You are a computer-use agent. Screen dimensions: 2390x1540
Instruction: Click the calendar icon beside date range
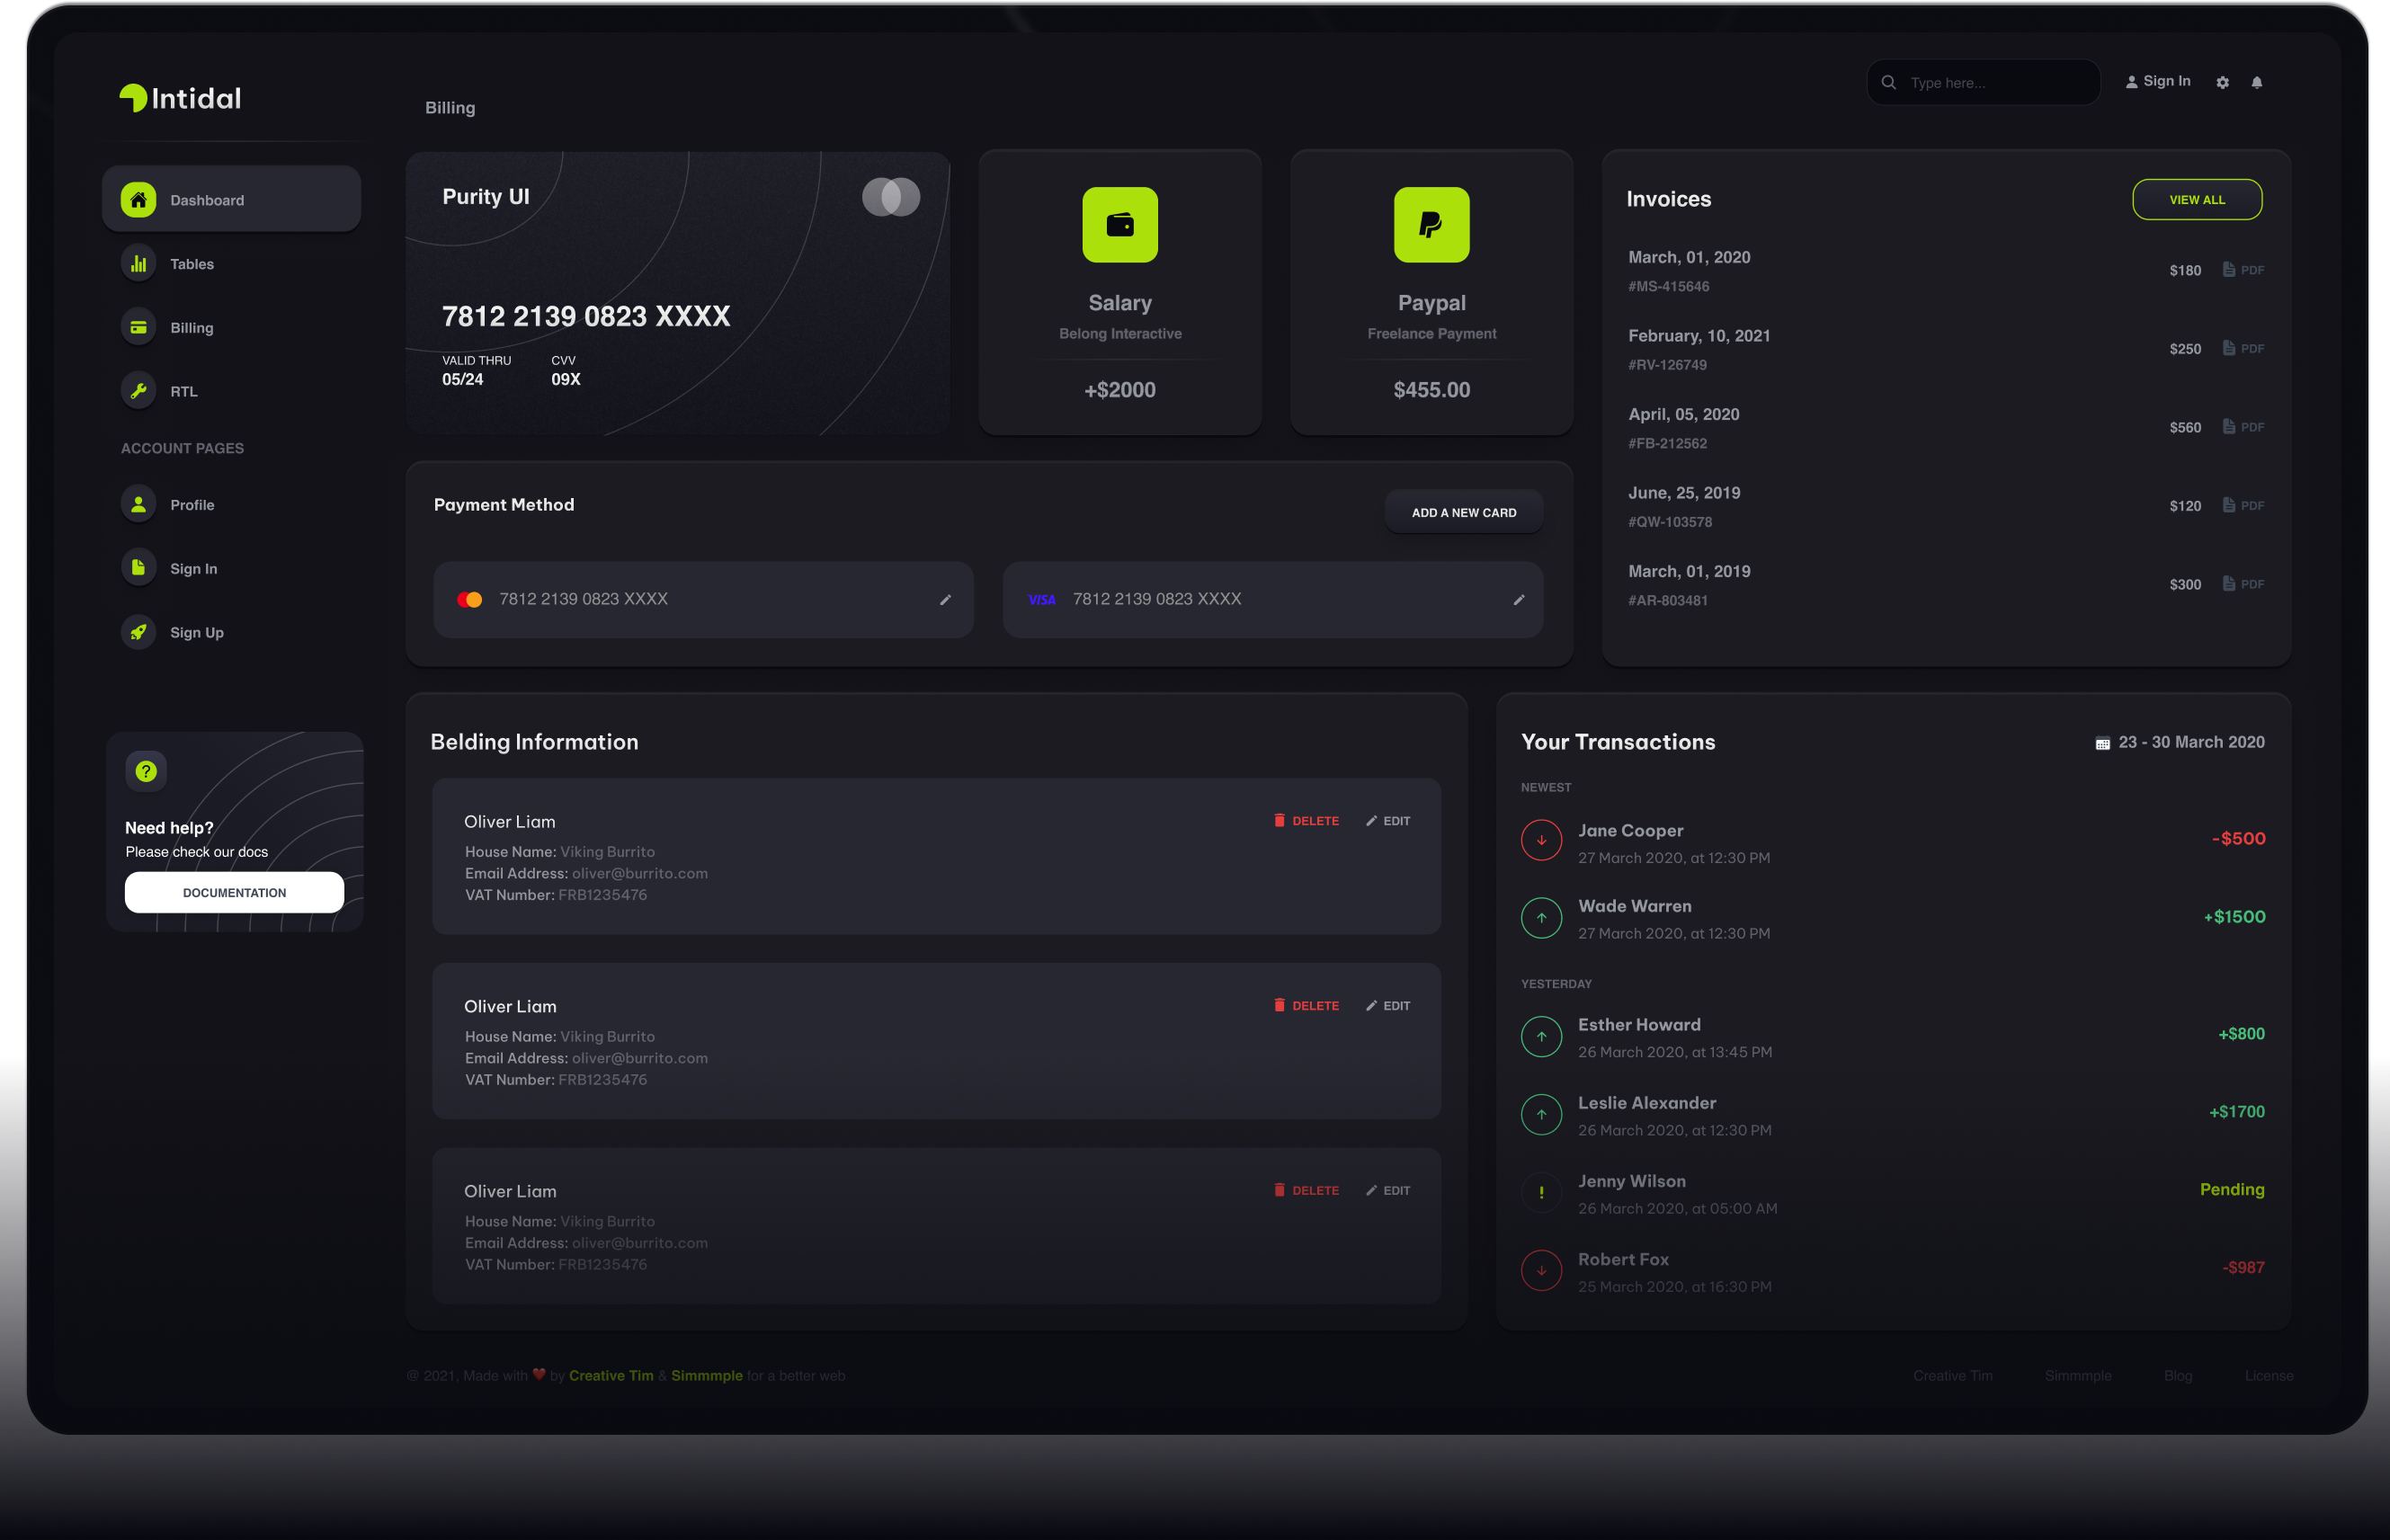pyautogui.click(x=2102, y=743)
